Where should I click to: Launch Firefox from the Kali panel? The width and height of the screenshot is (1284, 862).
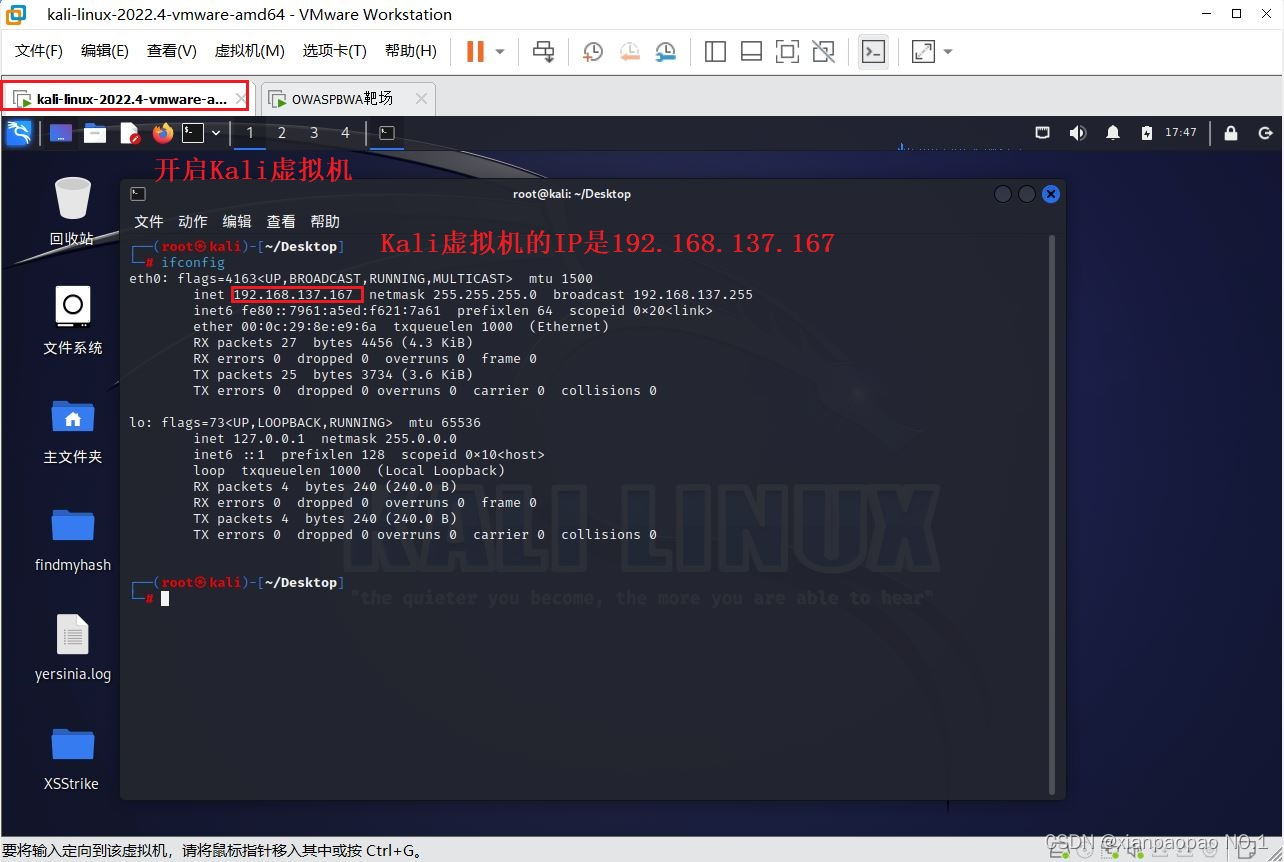[x=162, y=133]
